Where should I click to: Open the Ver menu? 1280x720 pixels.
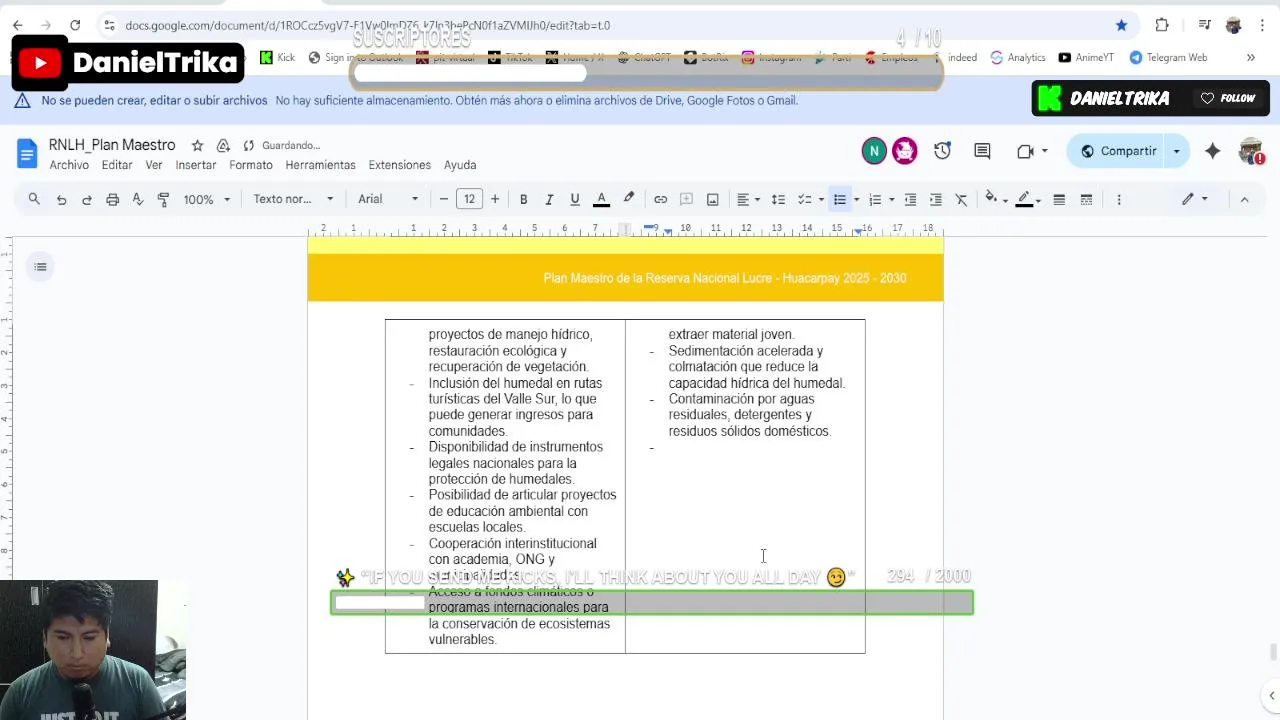point(154,165)
